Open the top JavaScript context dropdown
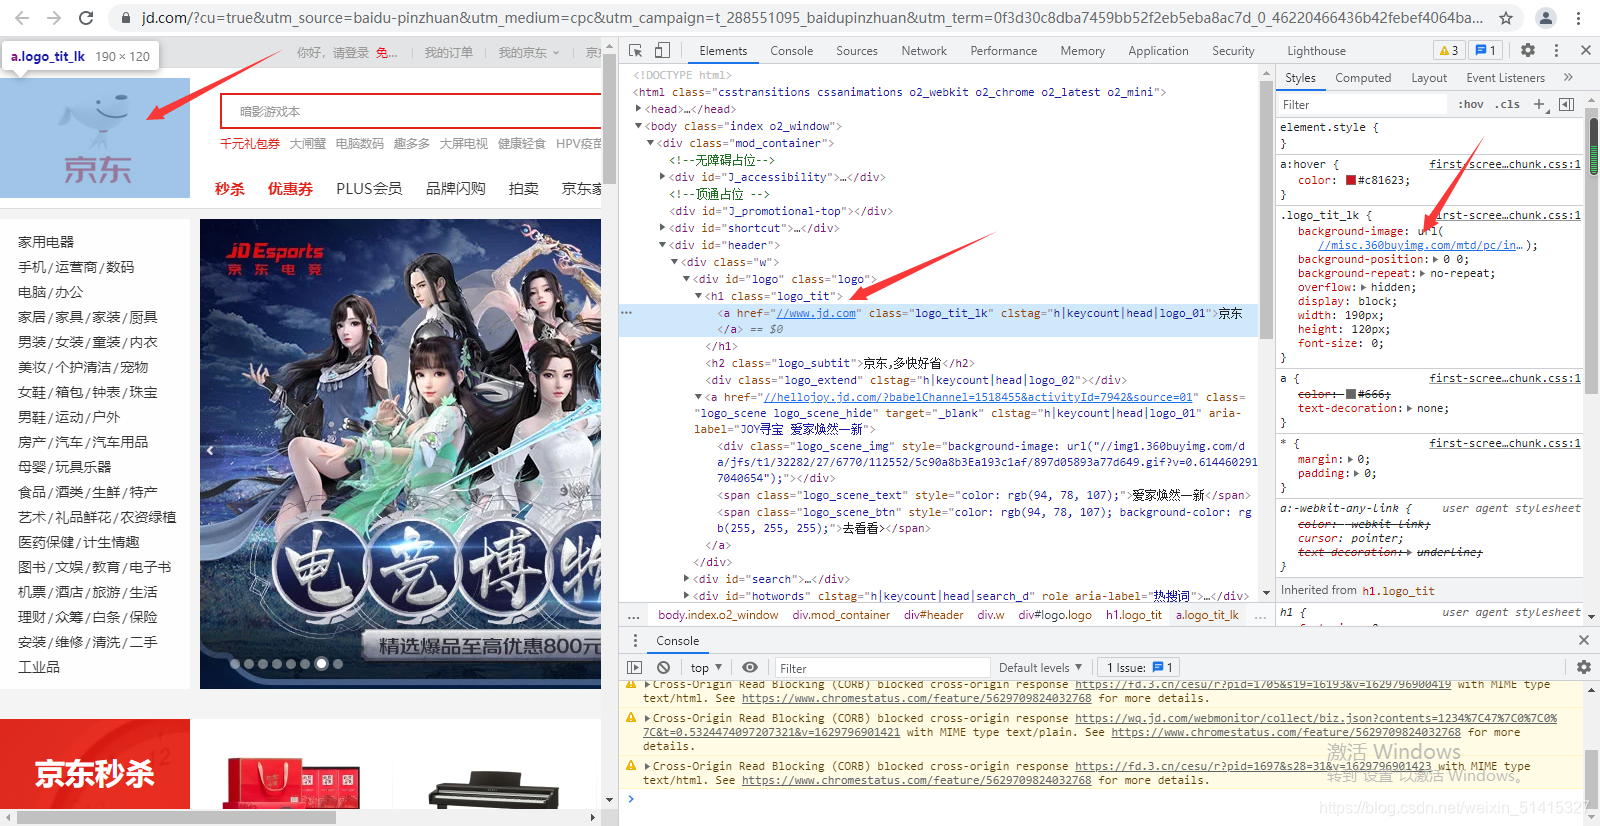 coord(704,667)
